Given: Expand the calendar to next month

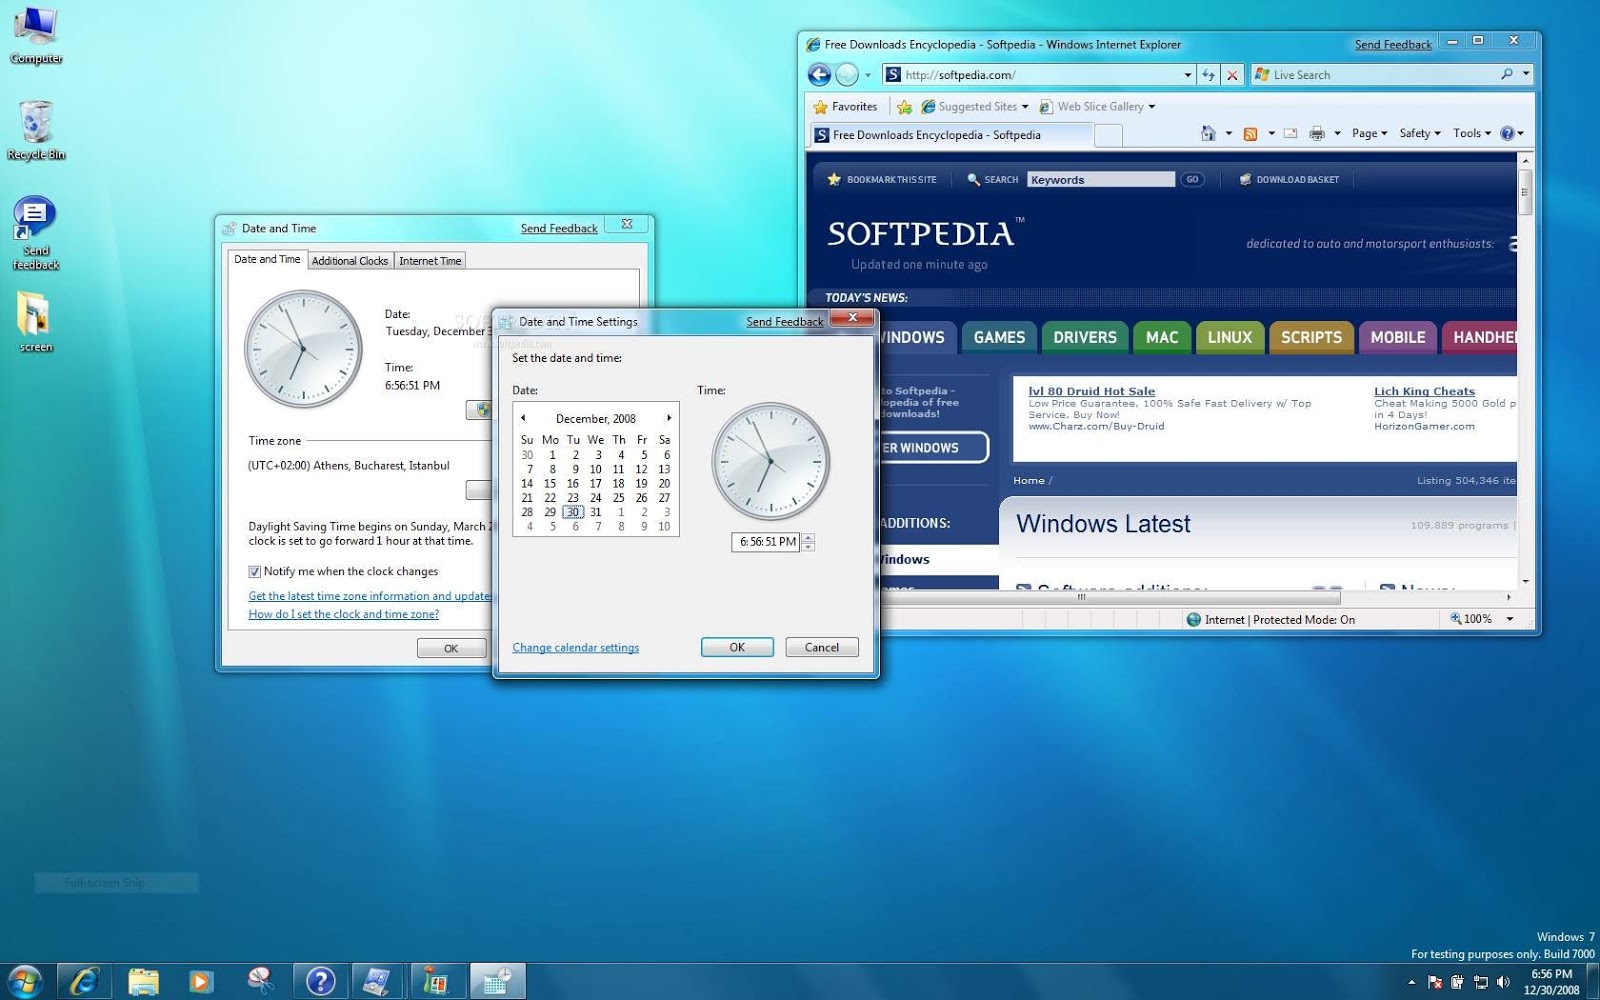Looking at the screenshot, I should click(668, 418).
